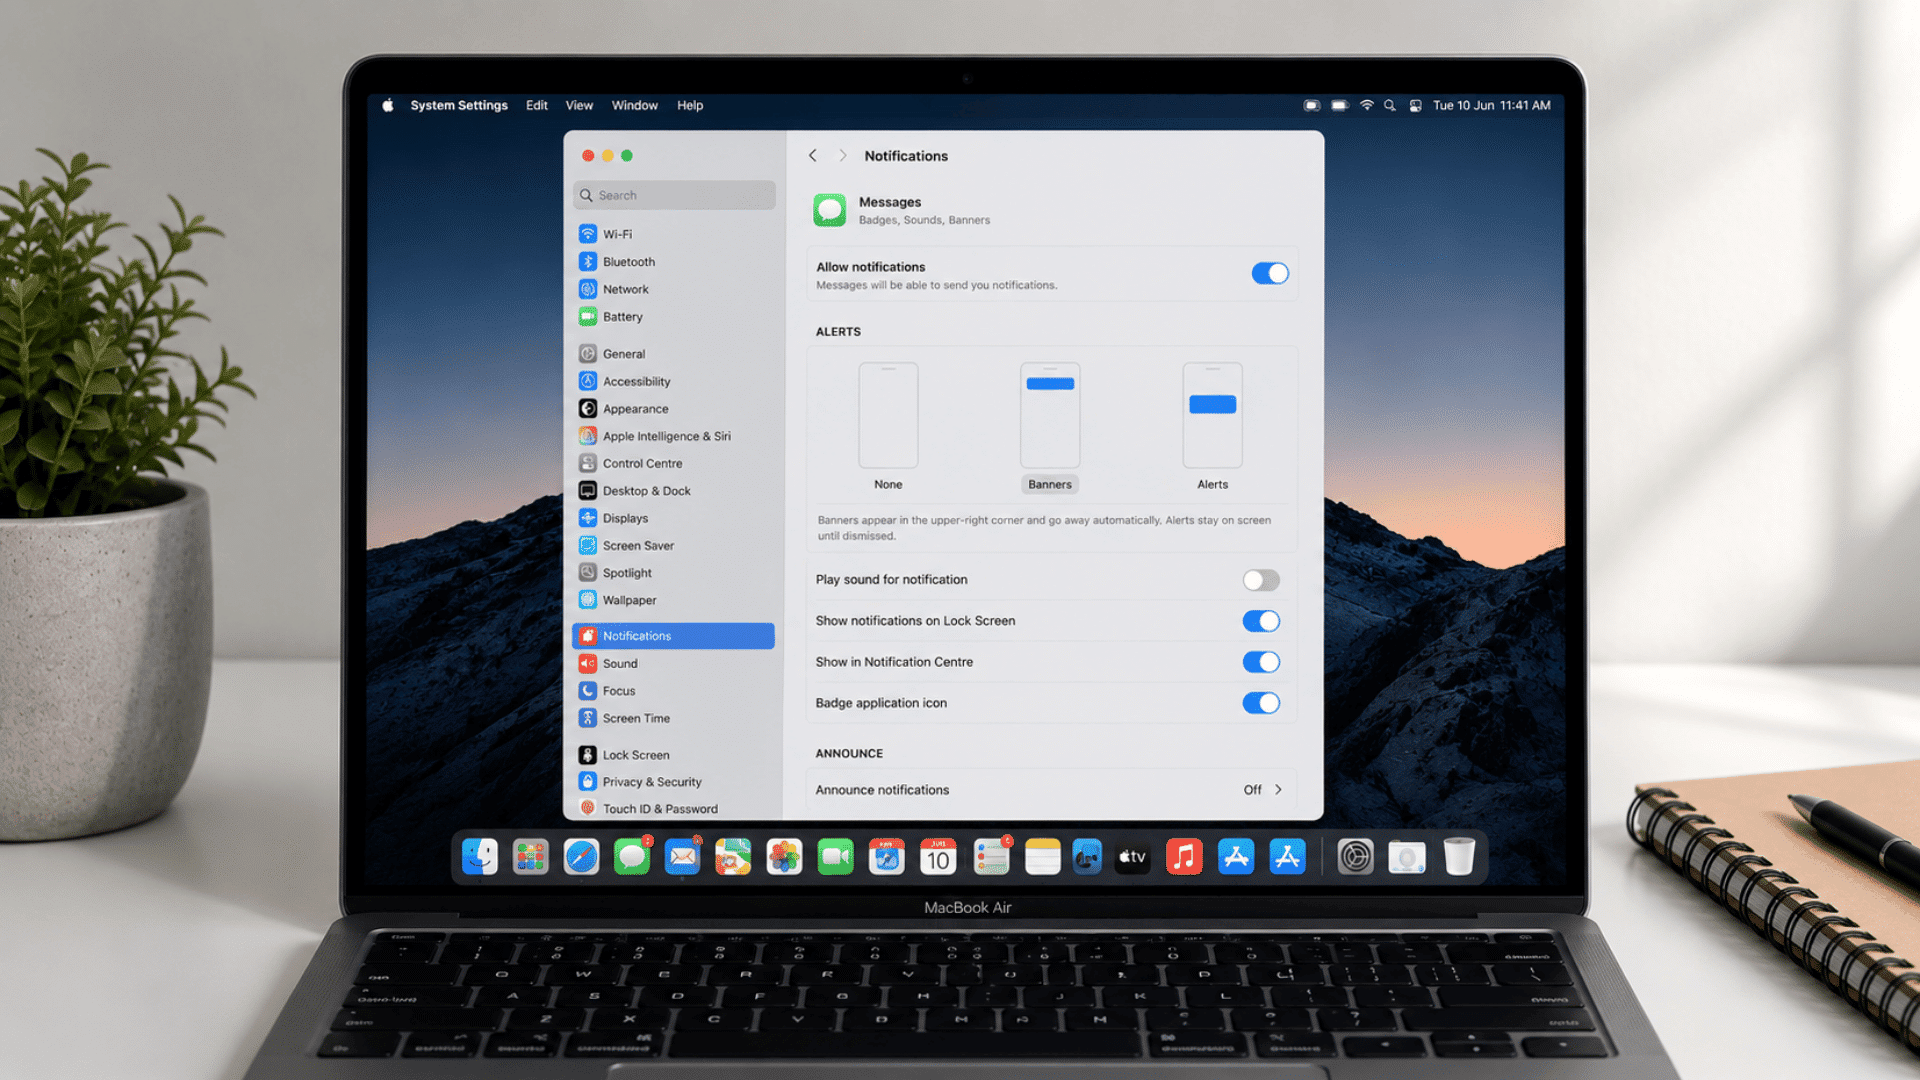Enable Play sound for notification

[x=1261, y=580]
